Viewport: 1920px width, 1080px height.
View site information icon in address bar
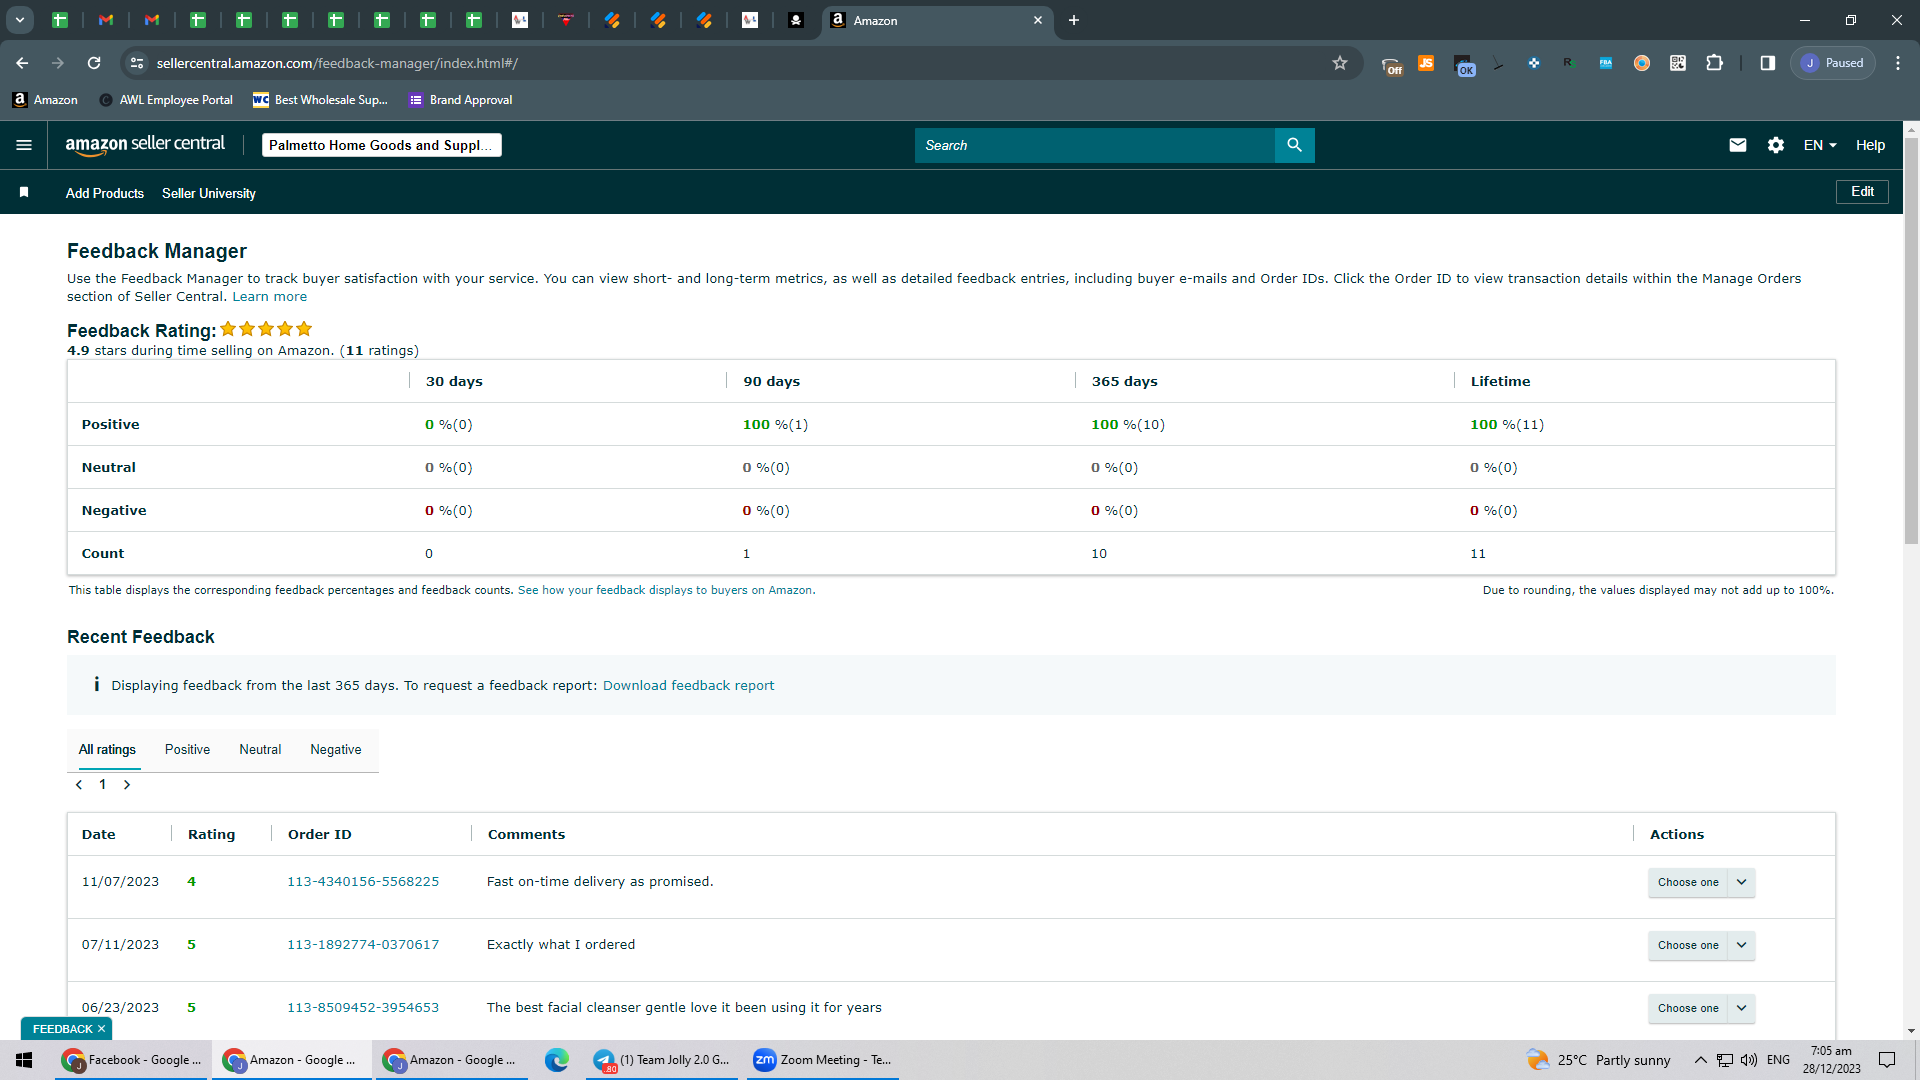tap(137, 63)
